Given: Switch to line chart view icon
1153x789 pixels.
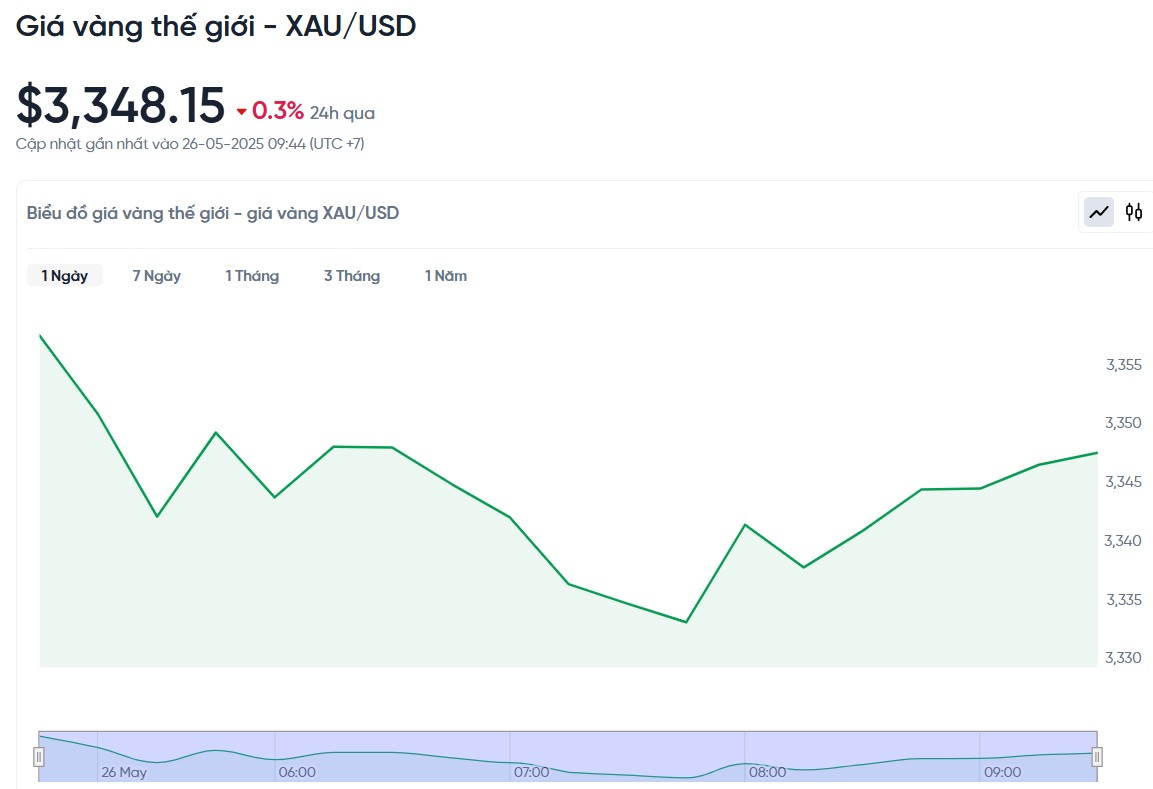Looking at the screenshot, I should coord(1099,213).
